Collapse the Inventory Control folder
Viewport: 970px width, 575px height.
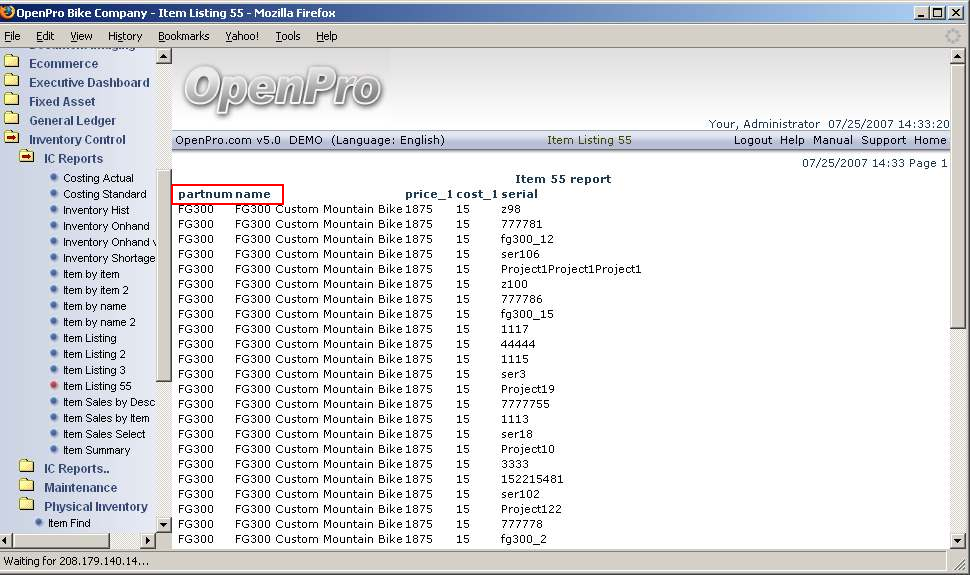tap(12, 139)
